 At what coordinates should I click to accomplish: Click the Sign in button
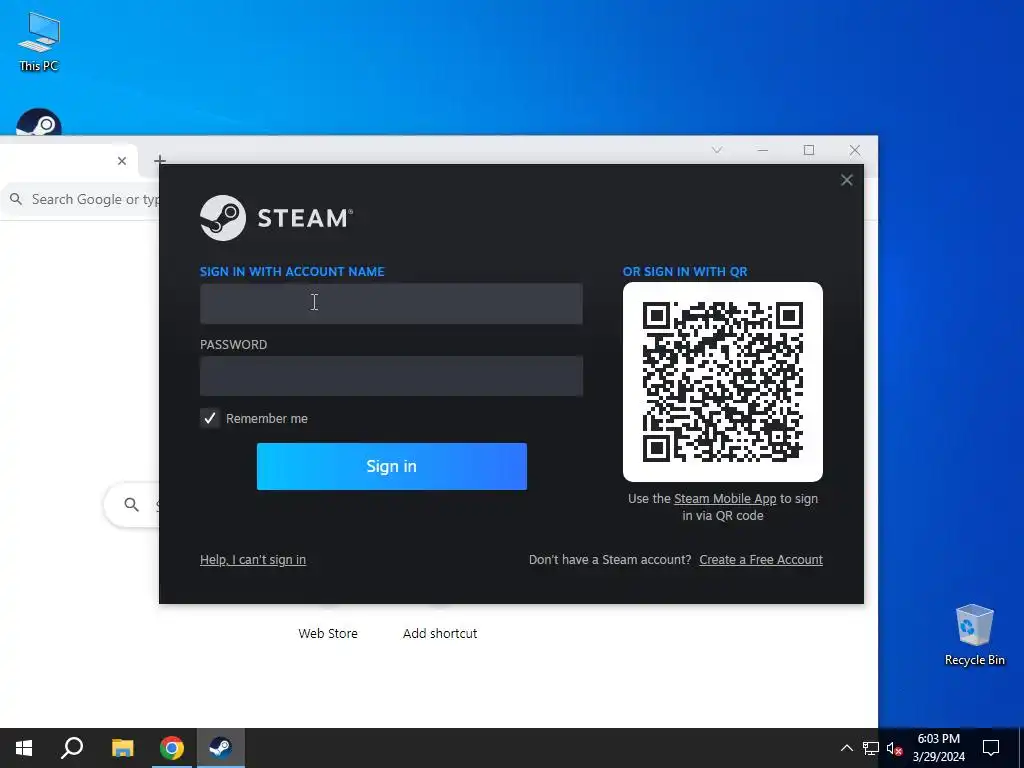pos(392,466)
